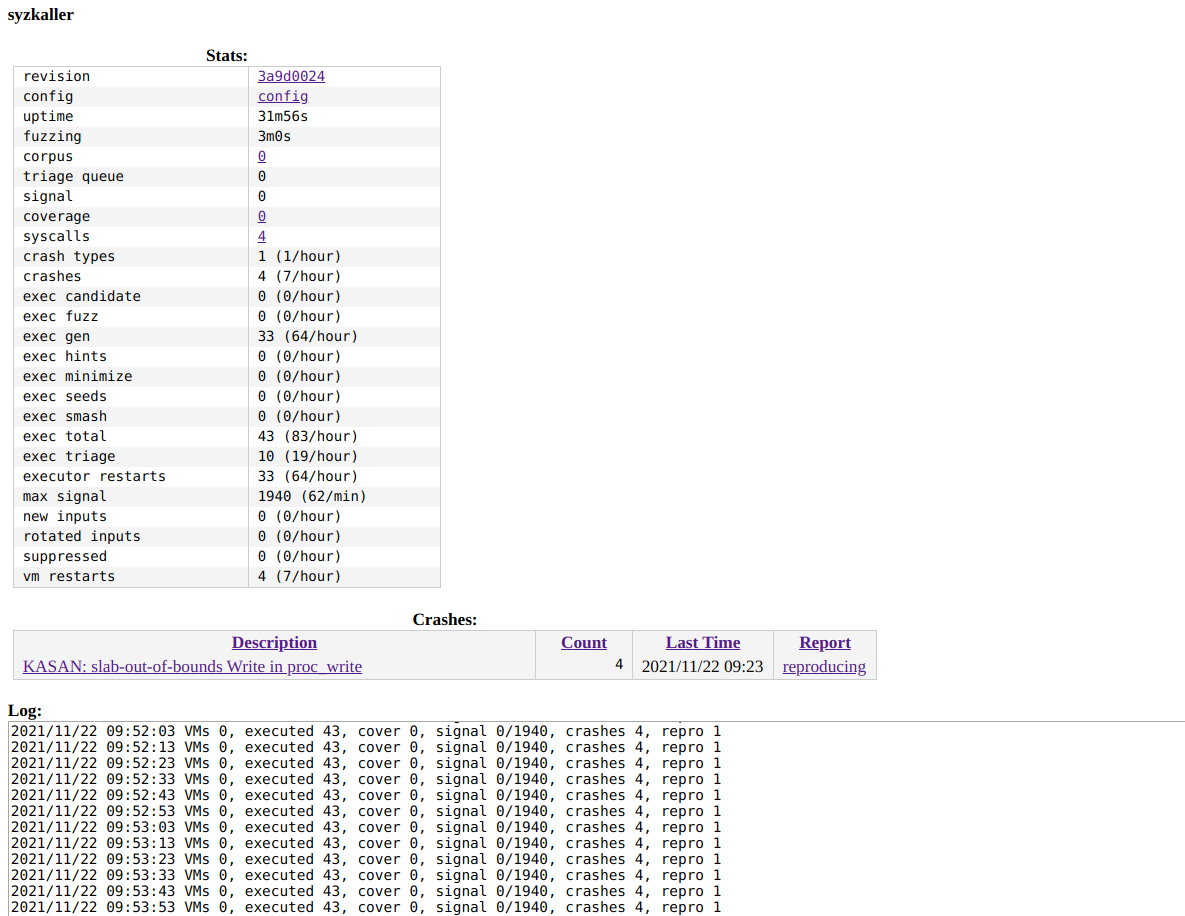Sort crashes by Report column
Screen dimensions: 1185x916
824,642
